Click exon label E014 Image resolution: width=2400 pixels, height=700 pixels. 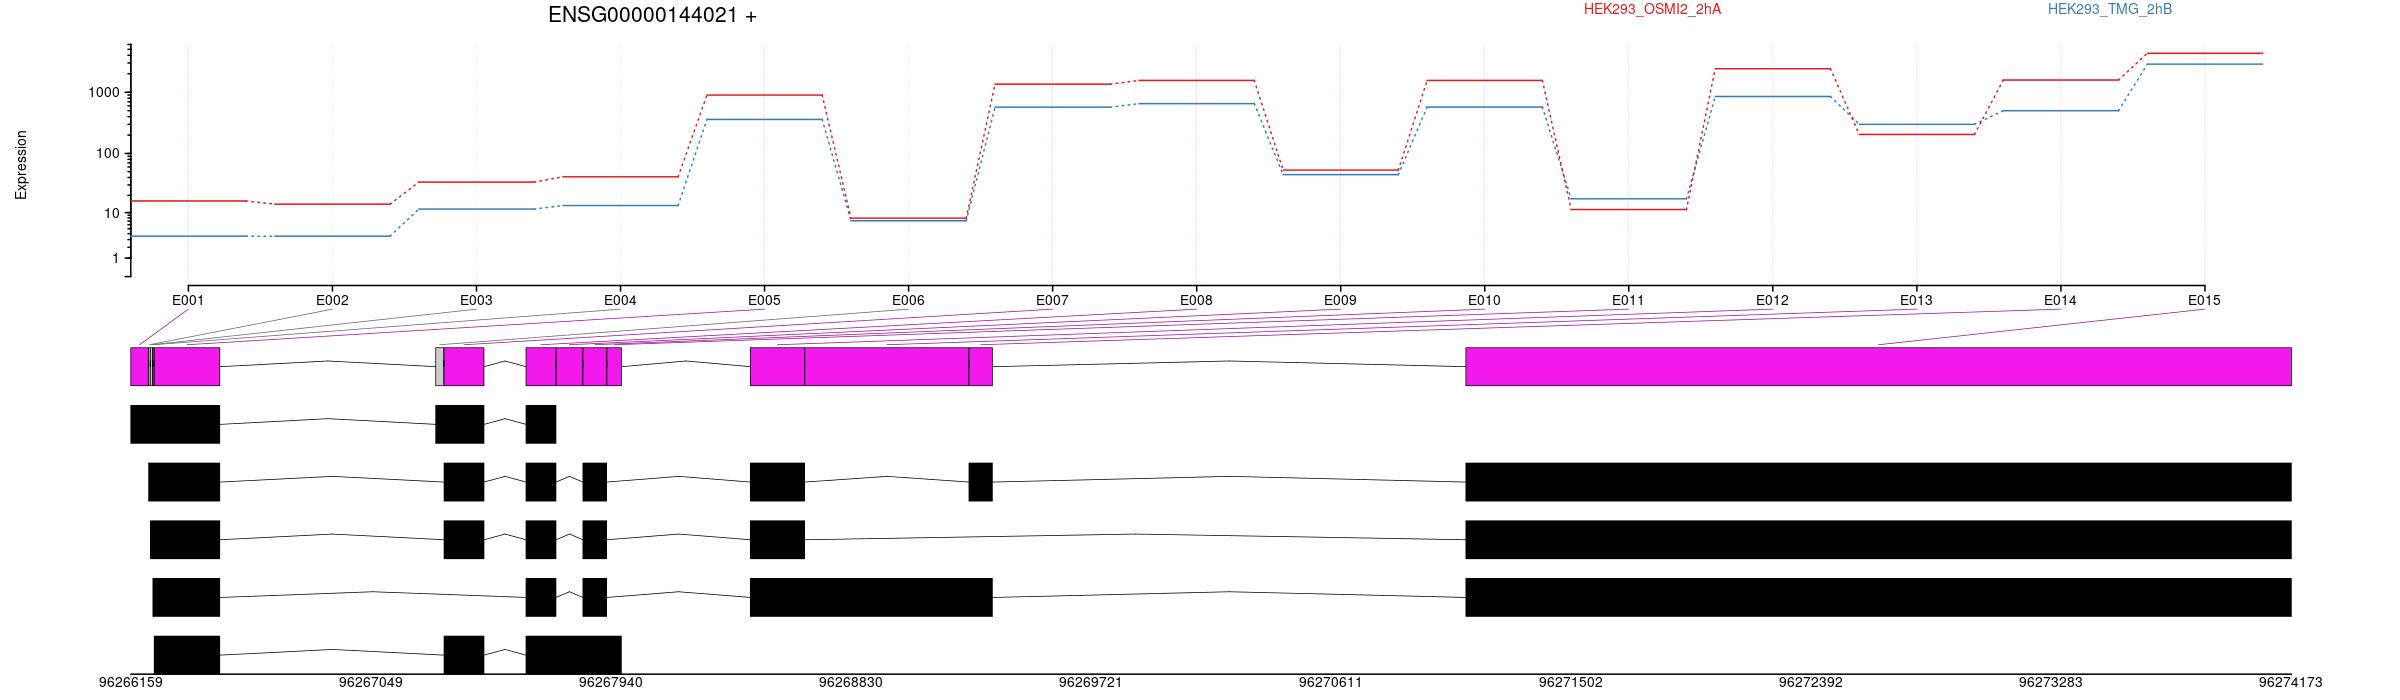point(2060,300)
